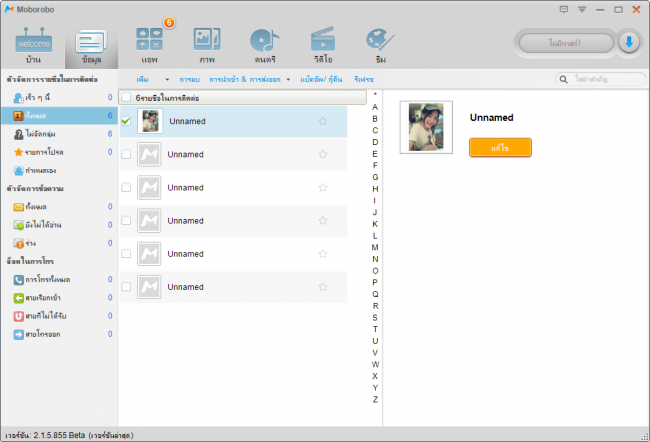
Task: Select ungrouped contacts (ไม่จัดกลุ่ม)
Action: (x=59, y=134)
